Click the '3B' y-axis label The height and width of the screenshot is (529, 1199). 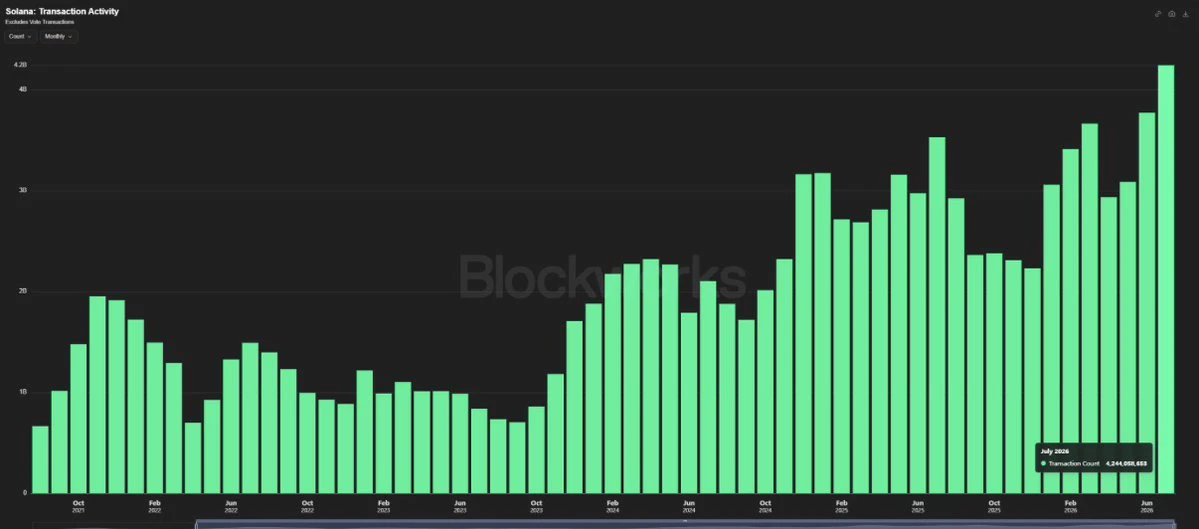point(23,190)
